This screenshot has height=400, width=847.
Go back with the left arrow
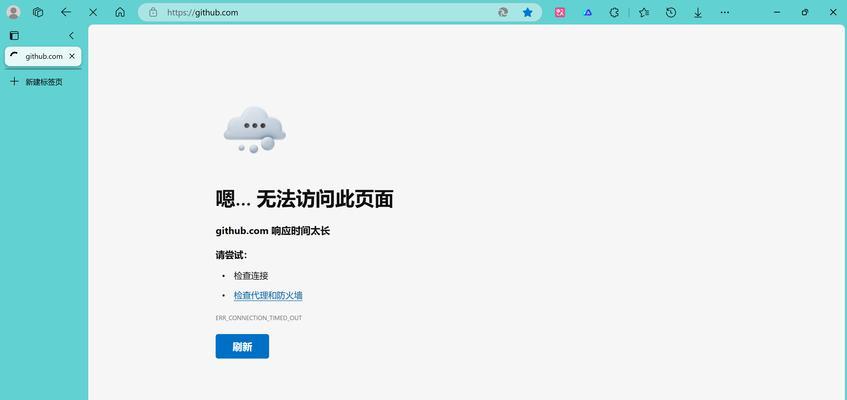point(66,12)
